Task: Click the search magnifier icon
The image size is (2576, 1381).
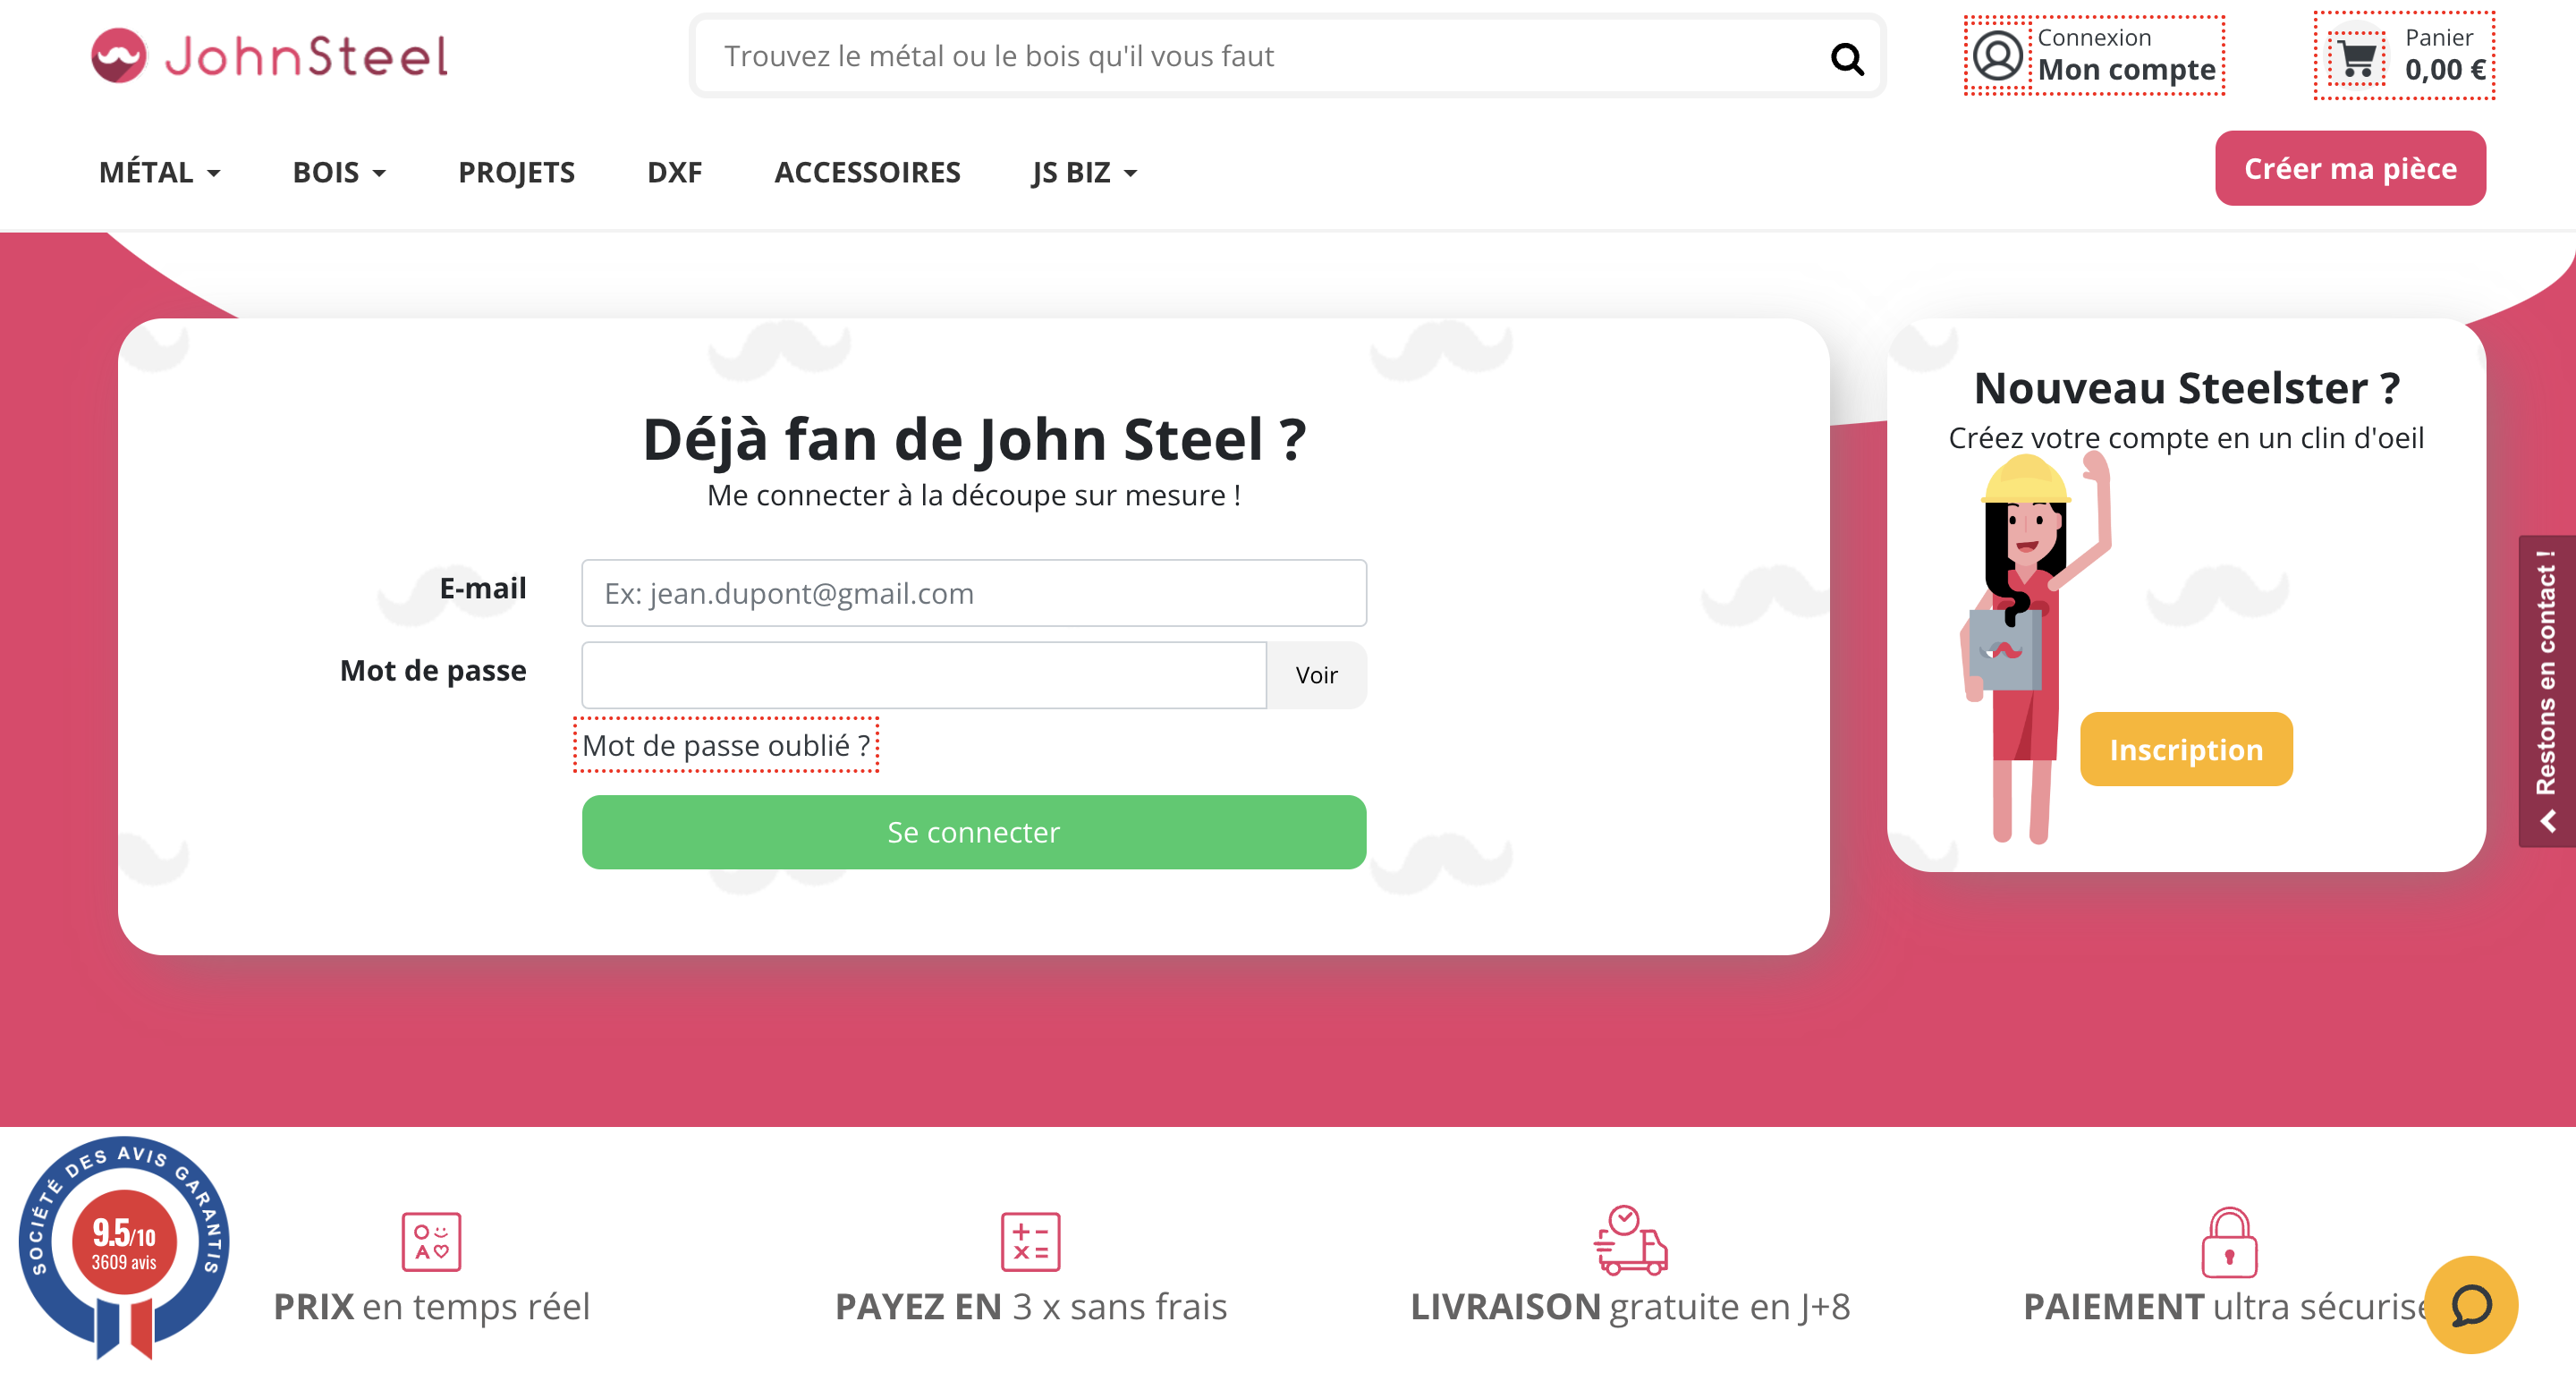Action: (x=1846, y=59)
